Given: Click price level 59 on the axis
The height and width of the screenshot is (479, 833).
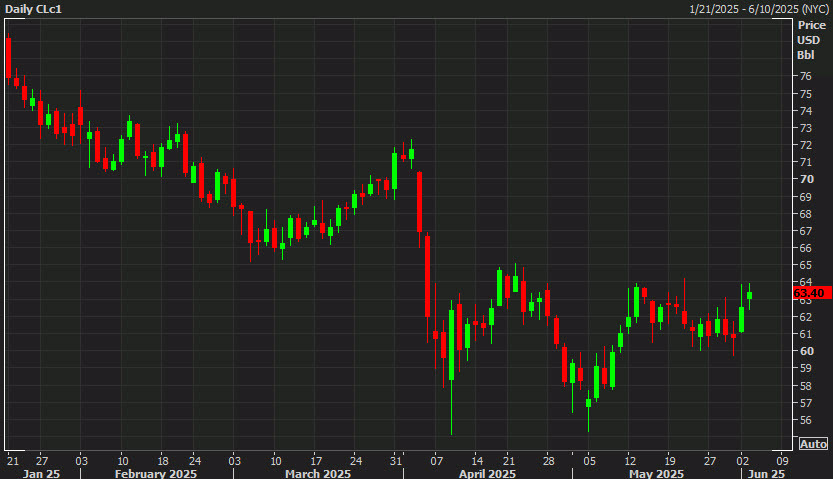Looking at the screenshot, I should tap(805, 368).
